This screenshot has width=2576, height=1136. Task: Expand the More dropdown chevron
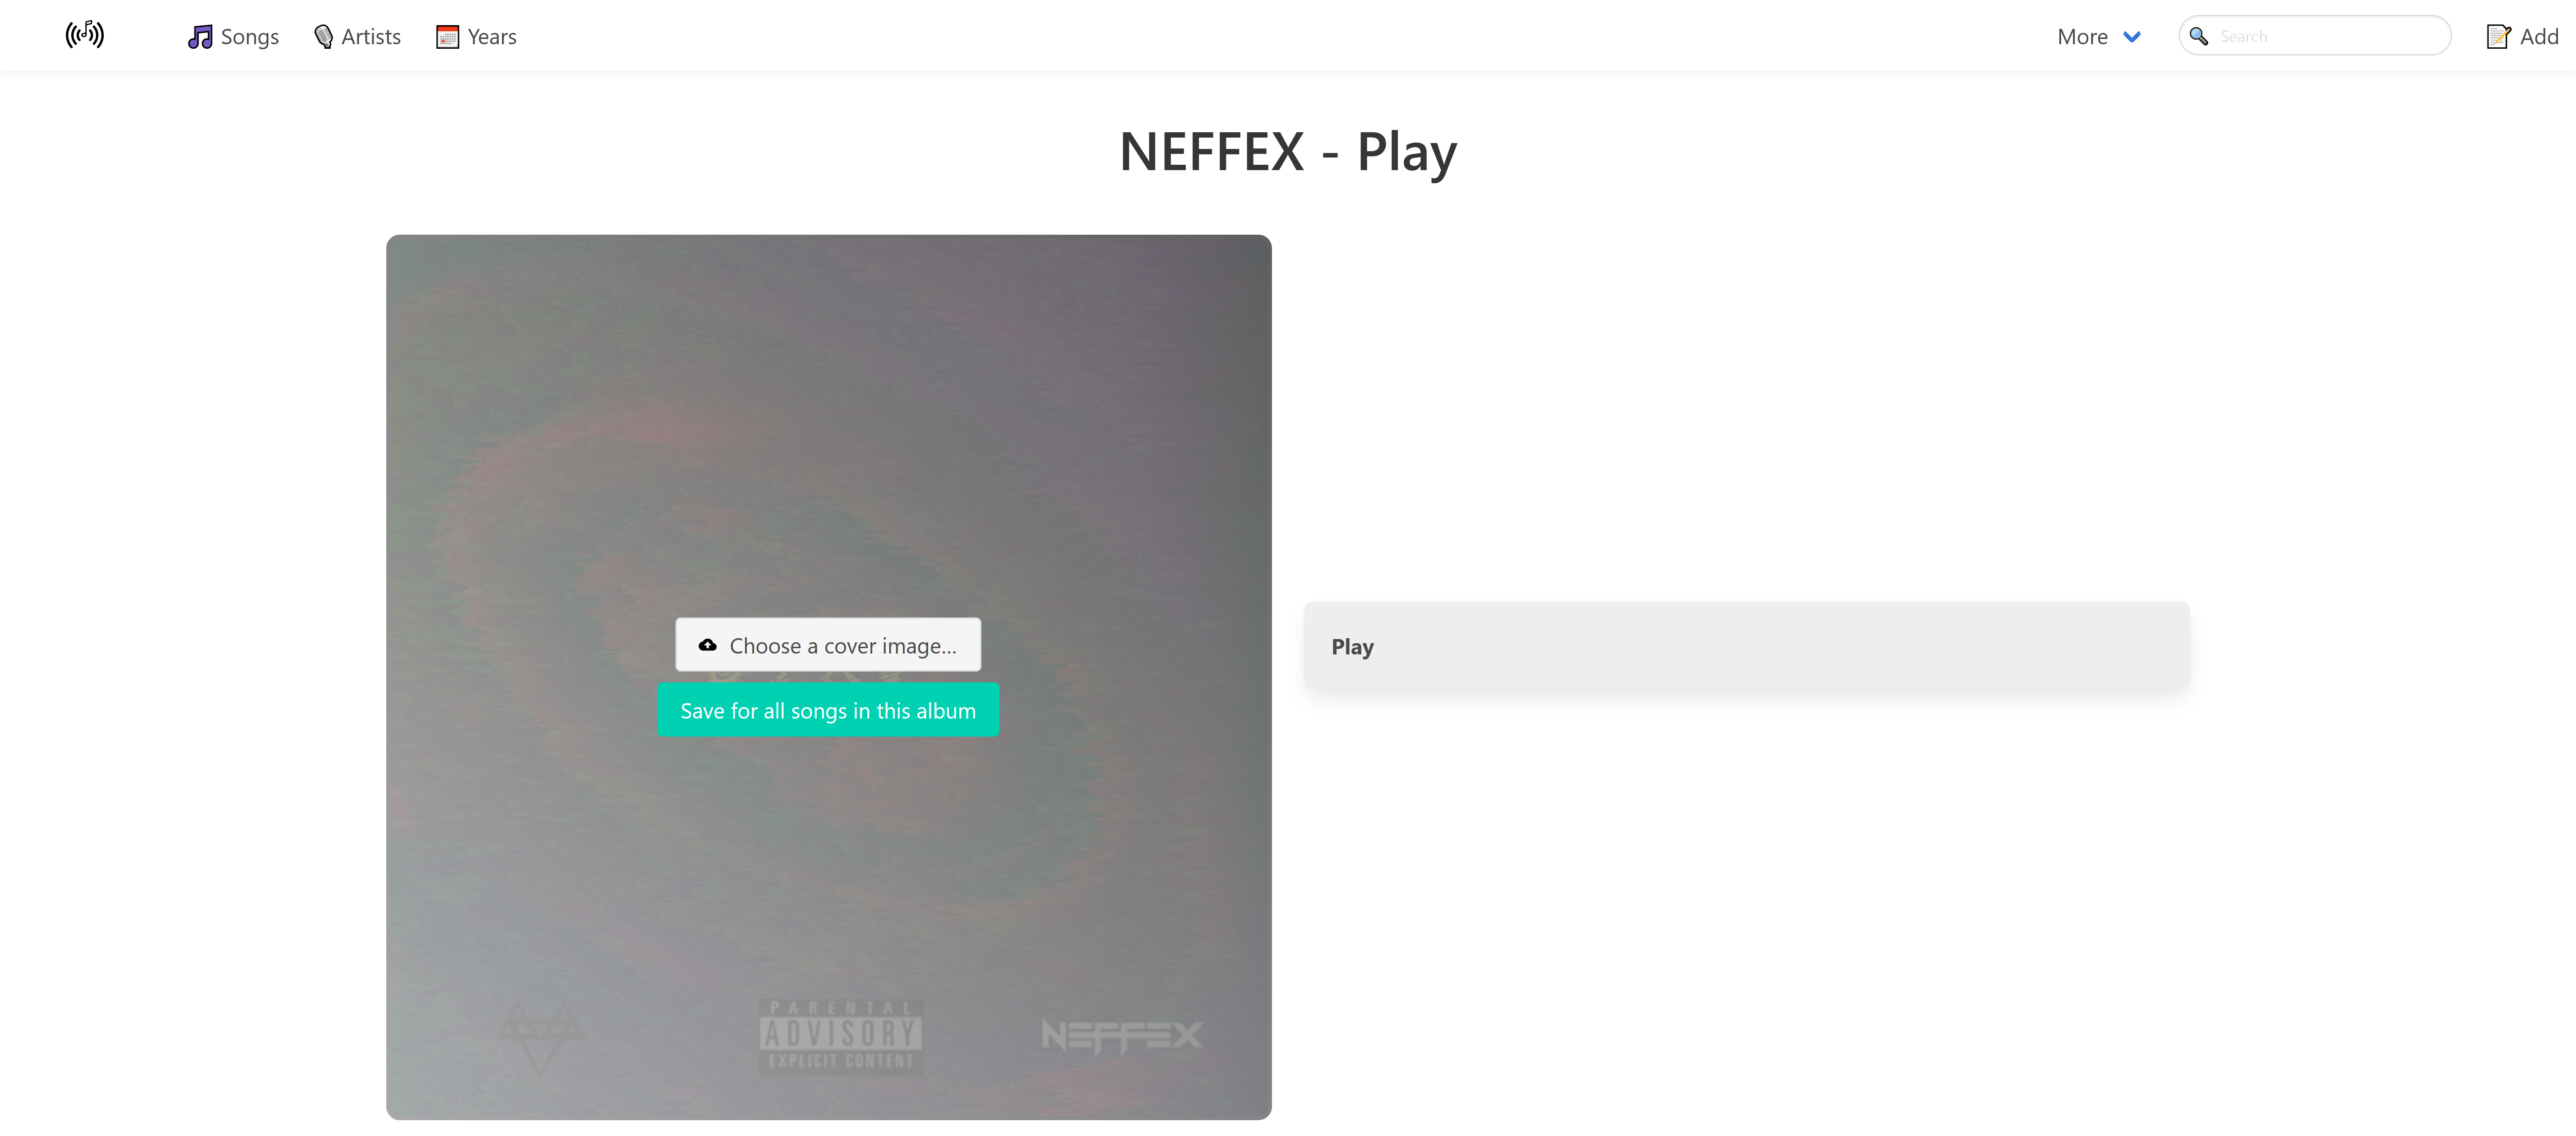pyautogui.click(x=2132, y=37)
